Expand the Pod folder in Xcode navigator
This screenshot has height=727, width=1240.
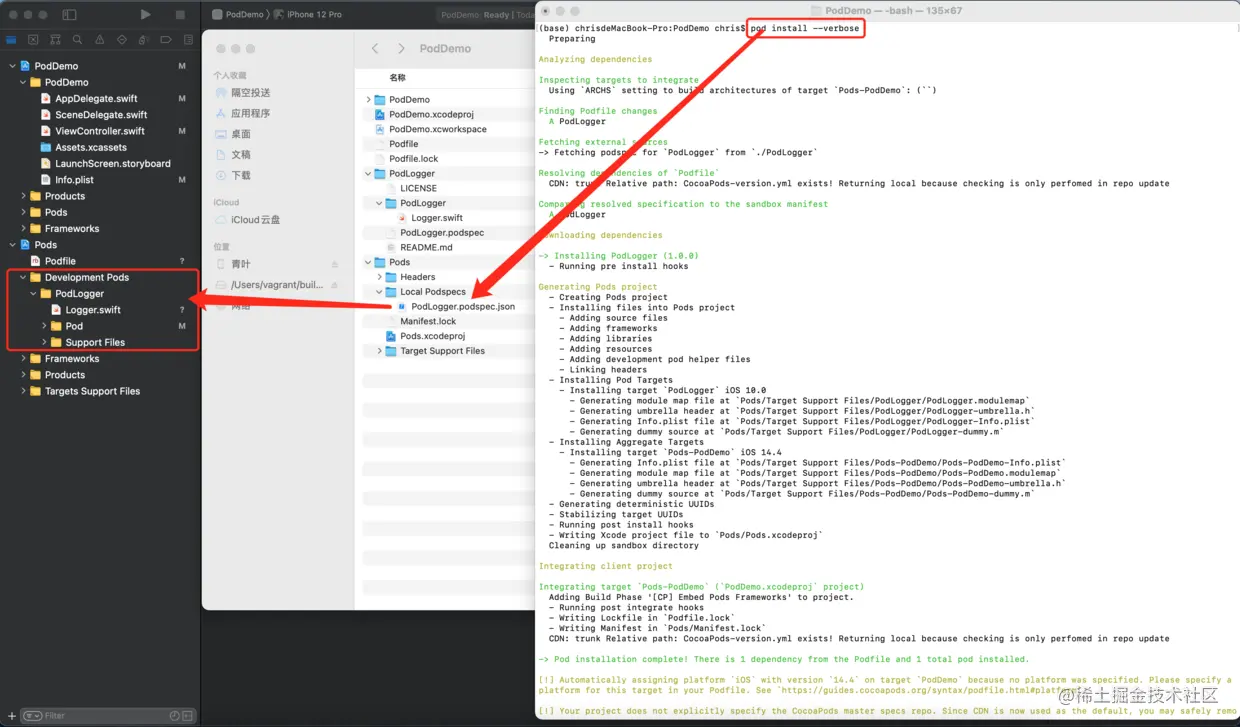coord(44,326)
